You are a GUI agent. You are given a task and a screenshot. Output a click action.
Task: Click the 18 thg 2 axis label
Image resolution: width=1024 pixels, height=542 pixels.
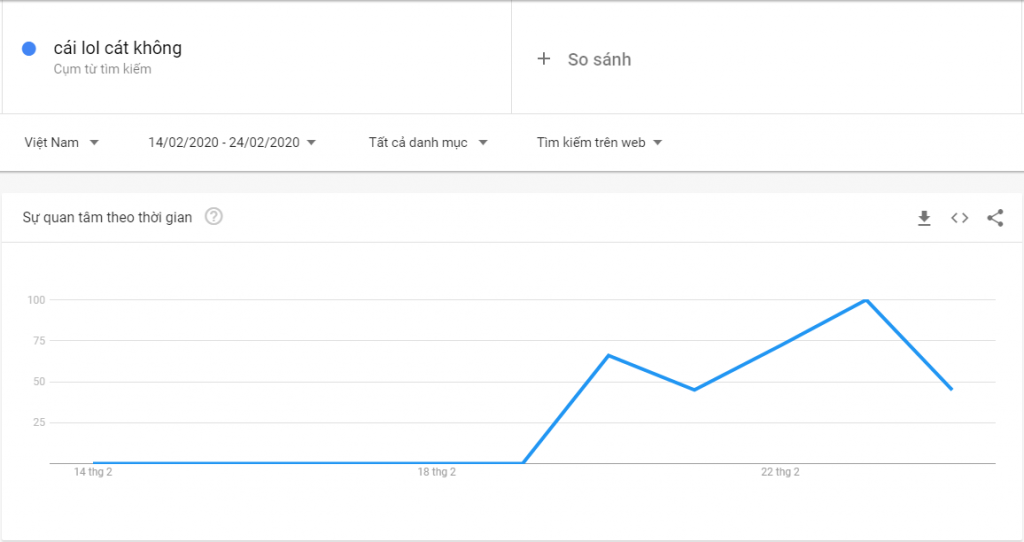click(437, 472)
